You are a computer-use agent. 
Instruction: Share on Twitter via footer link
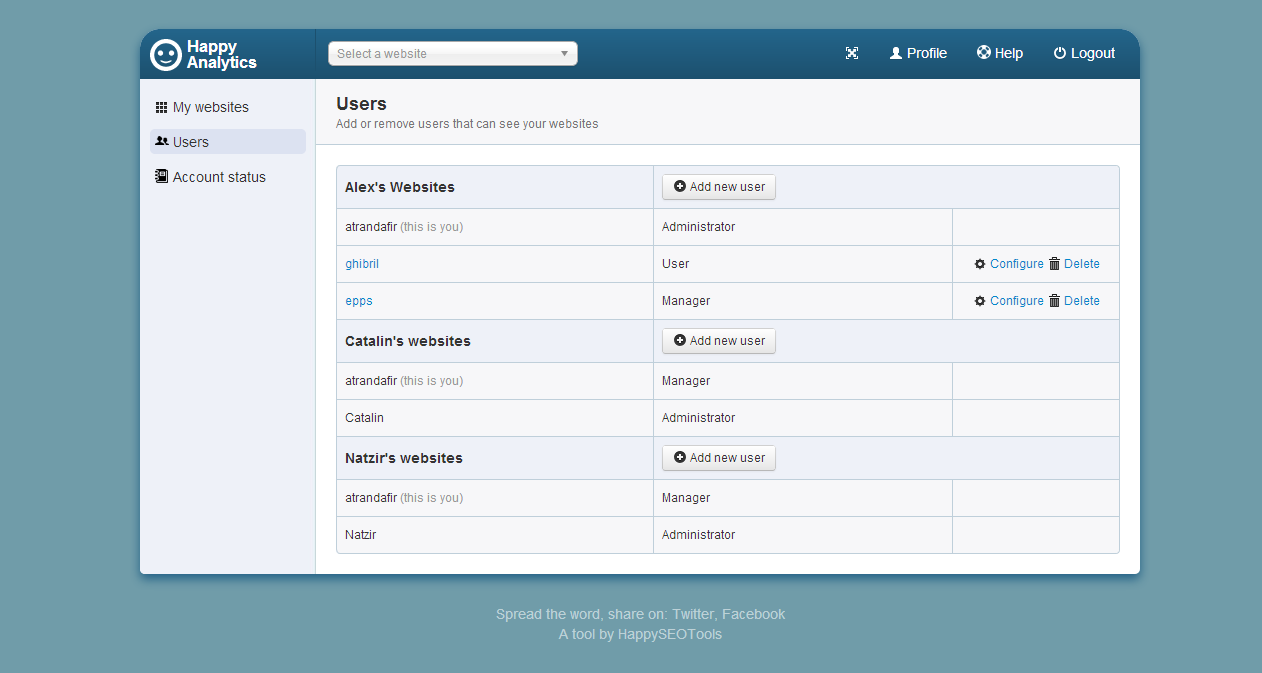click(x=693, y=614)
